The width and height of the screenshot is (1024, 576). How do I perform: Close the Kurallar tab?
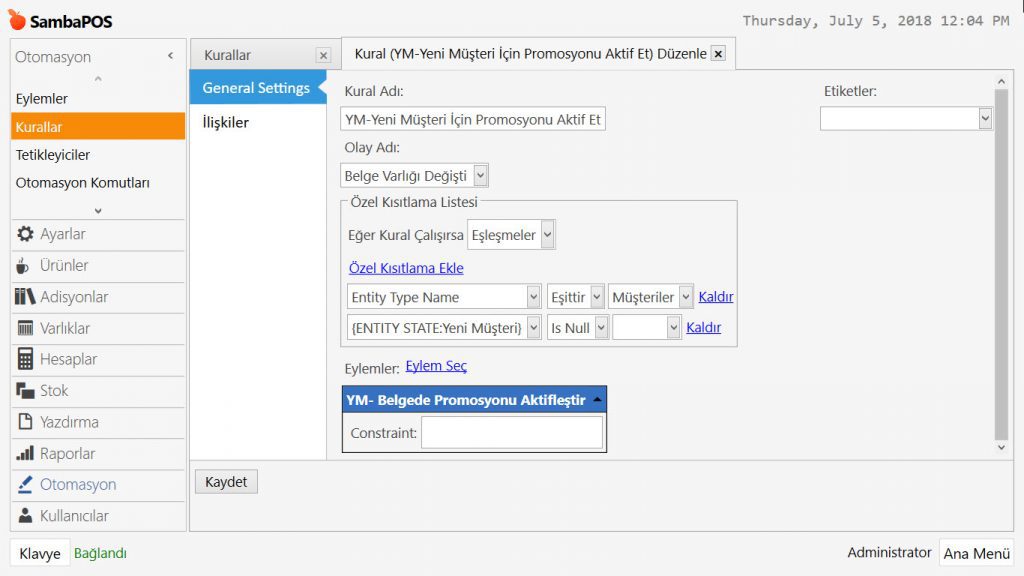coord(322,56)
